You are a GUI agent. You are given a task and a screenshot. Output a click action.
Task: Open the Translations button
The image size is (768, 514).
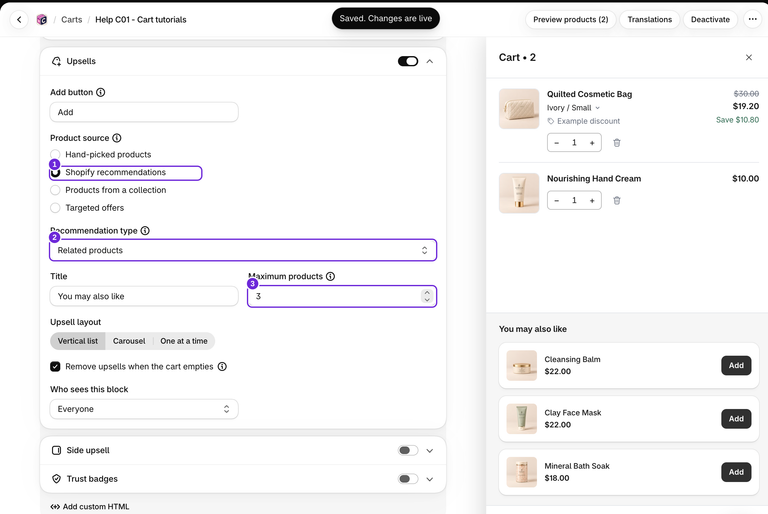click(649, 20)
